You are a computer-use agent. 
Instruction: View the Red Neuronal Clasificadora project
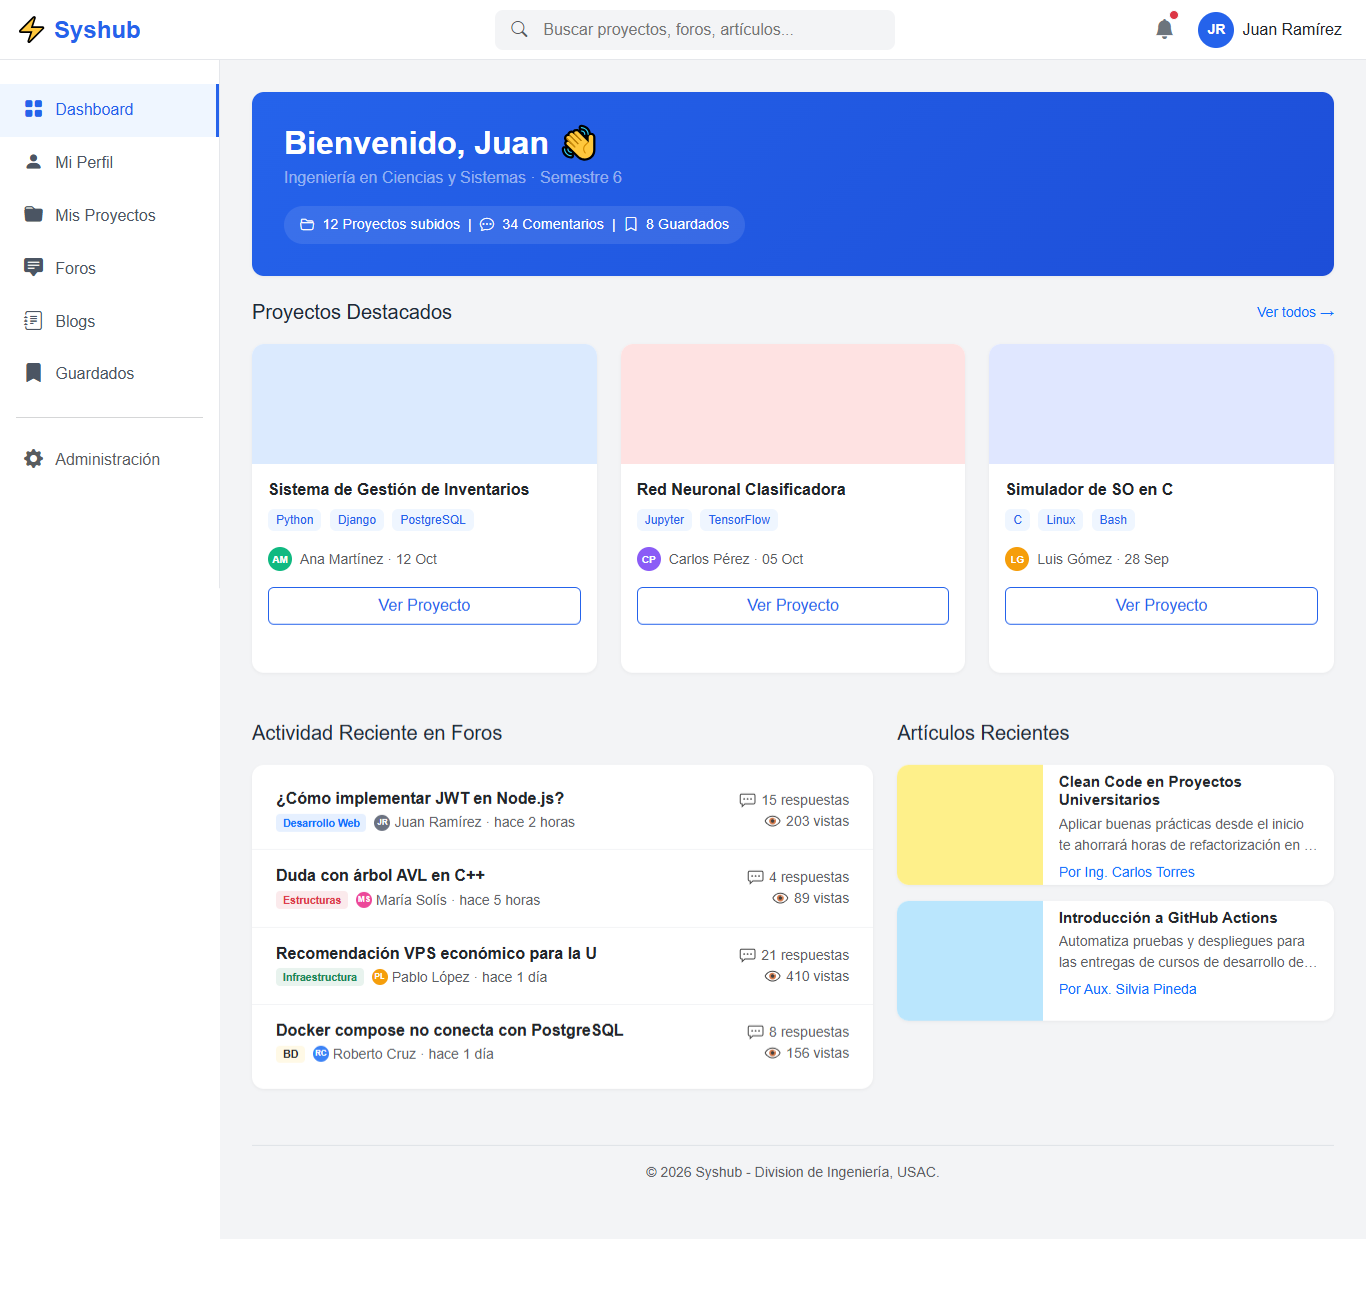coord(792,606)
